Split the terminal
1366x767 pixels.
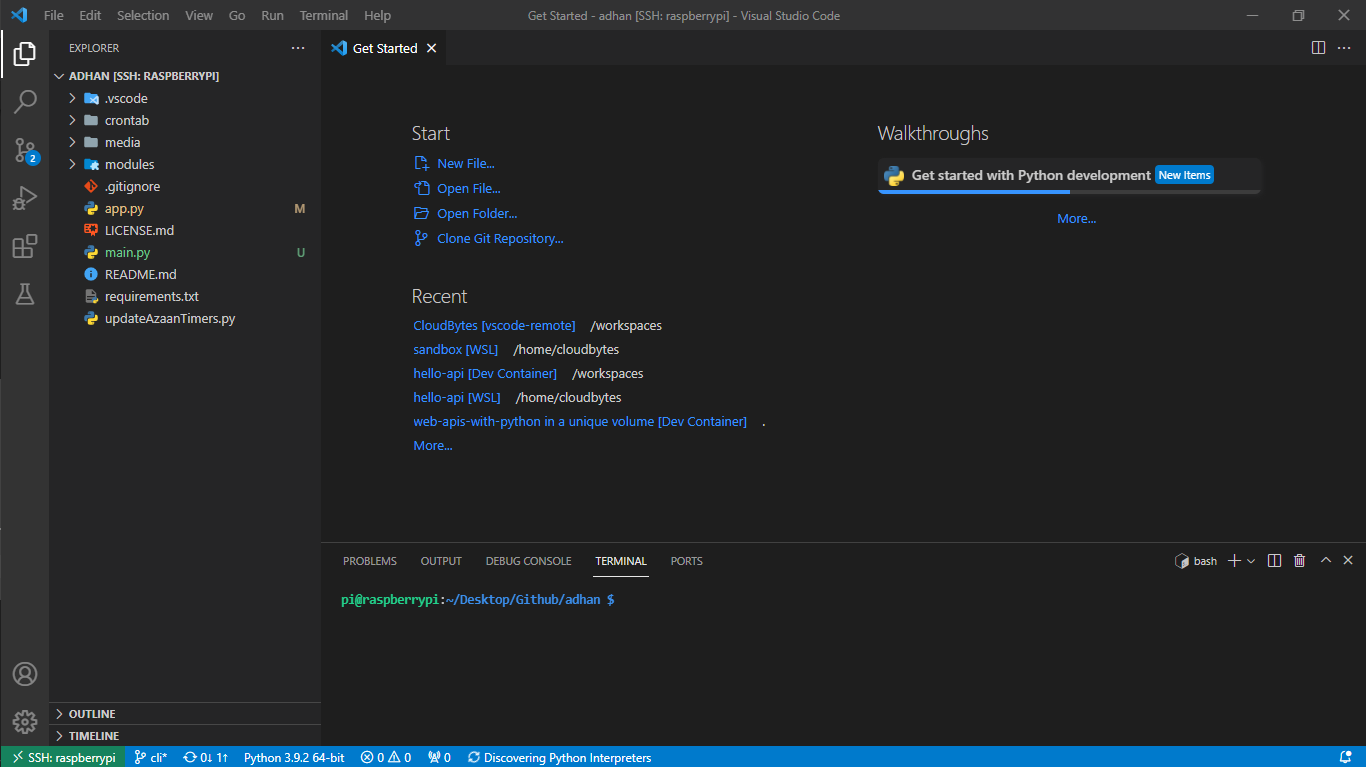(1274, 560)
